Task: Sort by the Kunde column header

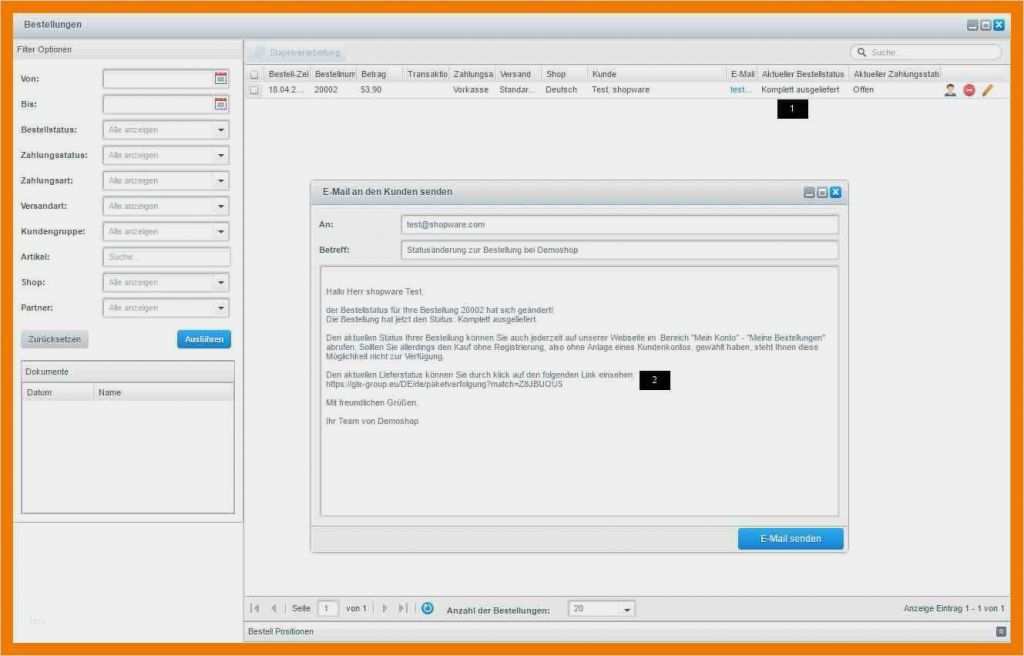Action: (x=656, y=74)
